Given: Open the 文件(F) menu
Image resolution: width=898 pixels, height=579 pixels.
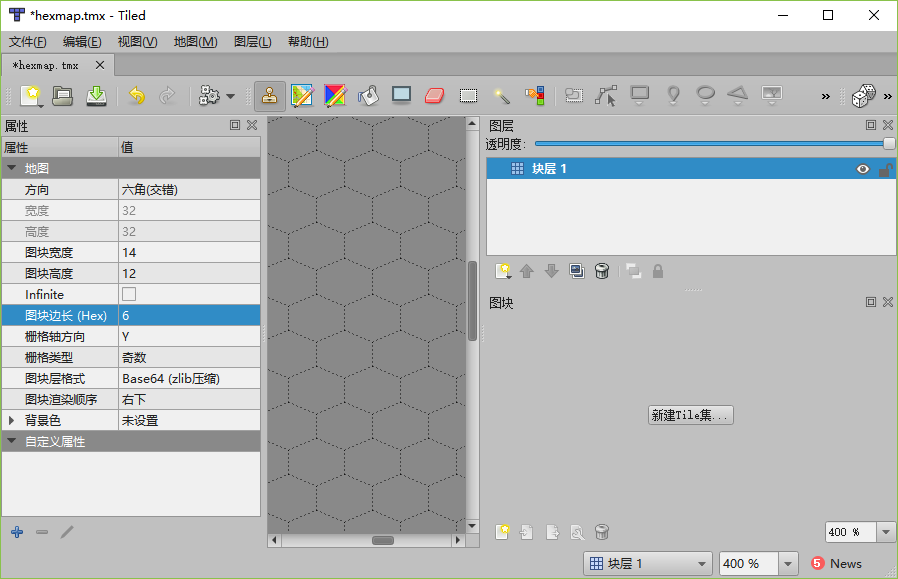Looking at the screenshot, I should (27, 42).
